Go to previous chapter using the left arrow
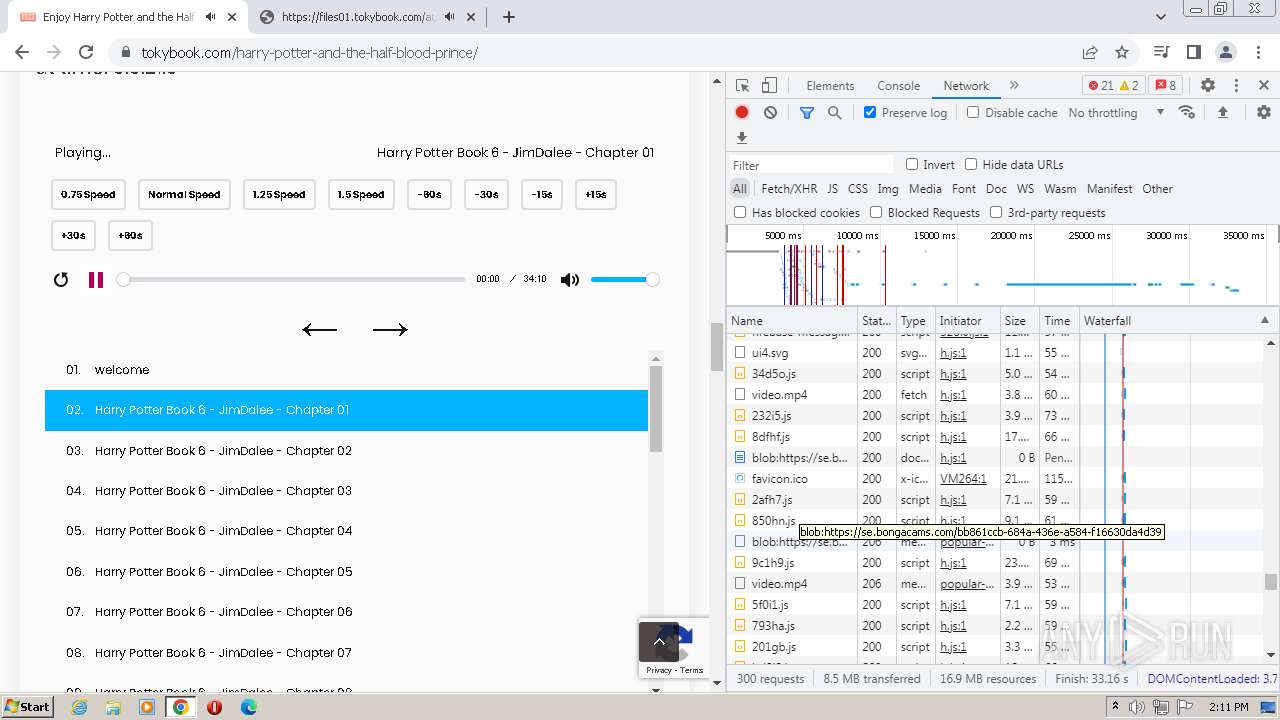The height and width of the screenshot is (720, 1280). [x=320, y=330]
